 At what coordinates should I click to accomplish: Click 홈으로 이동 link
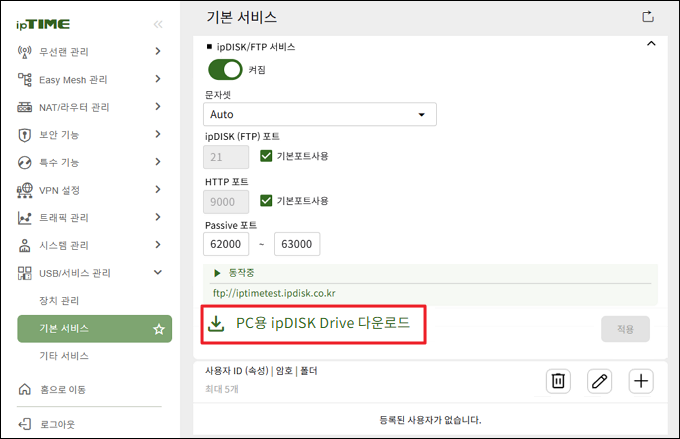click(63, 390)
